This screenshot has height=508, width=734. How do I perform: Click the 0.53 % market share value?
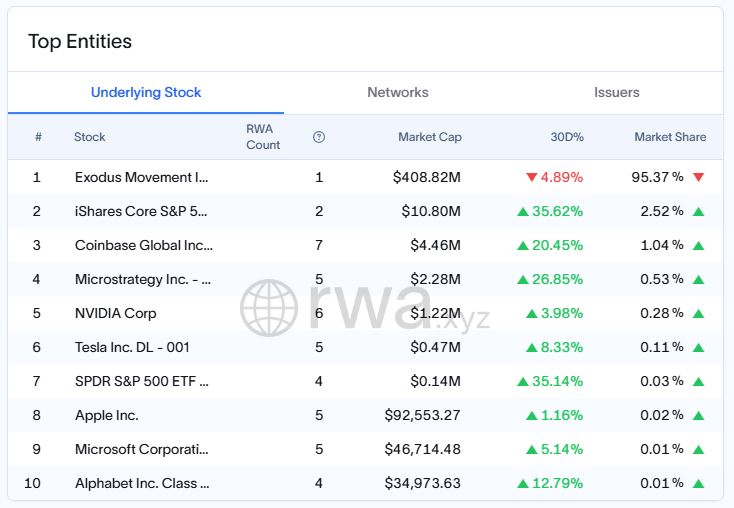click(662, 280)
